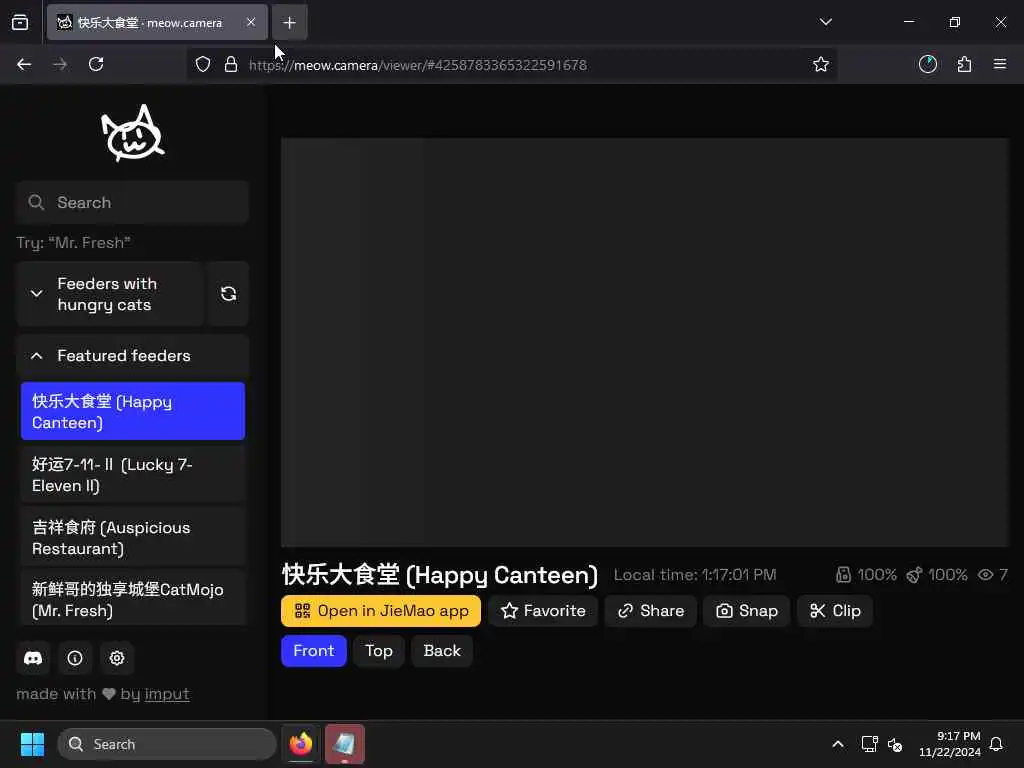Image resolution: width=1024 pixels, height=768 pixels.
Task: Open a new browser tab
Action: pos(289,23)
